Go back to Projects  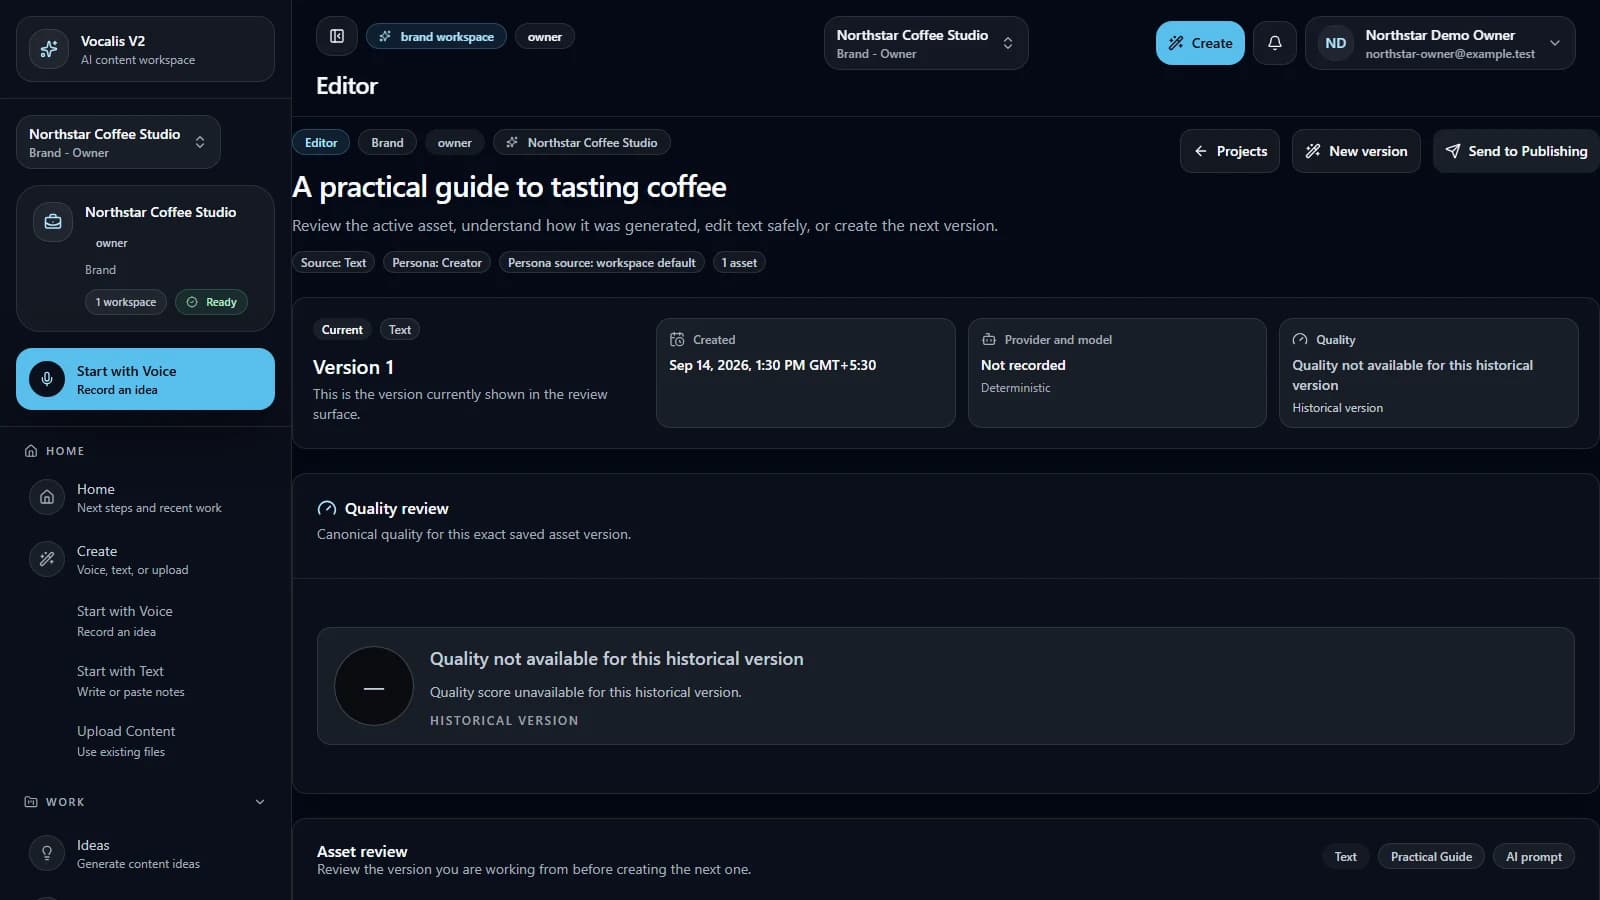tap(1230, 151)
